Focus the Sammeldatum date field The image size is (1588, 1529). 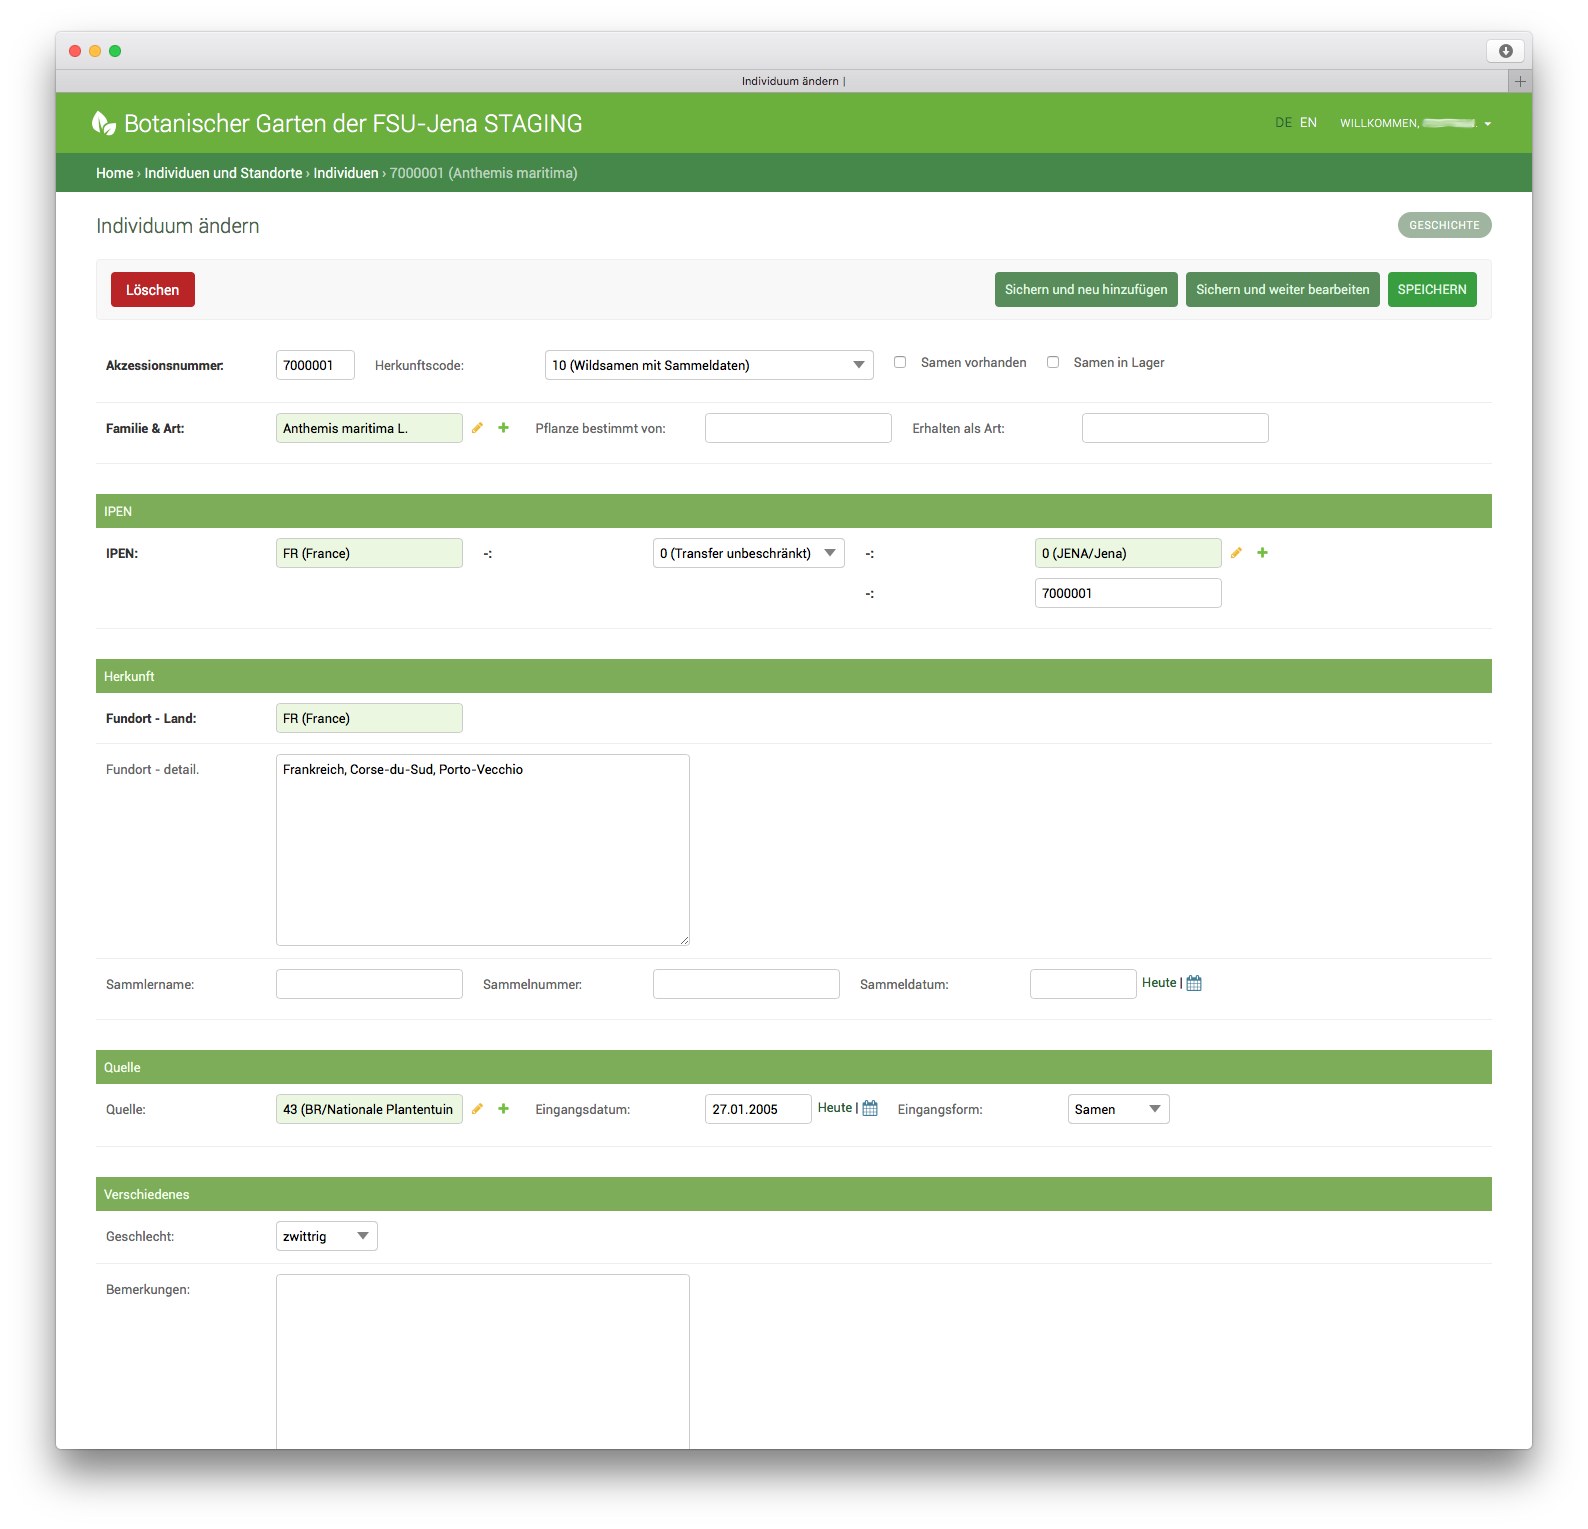pyautogui.click(x=1083, y=984)
